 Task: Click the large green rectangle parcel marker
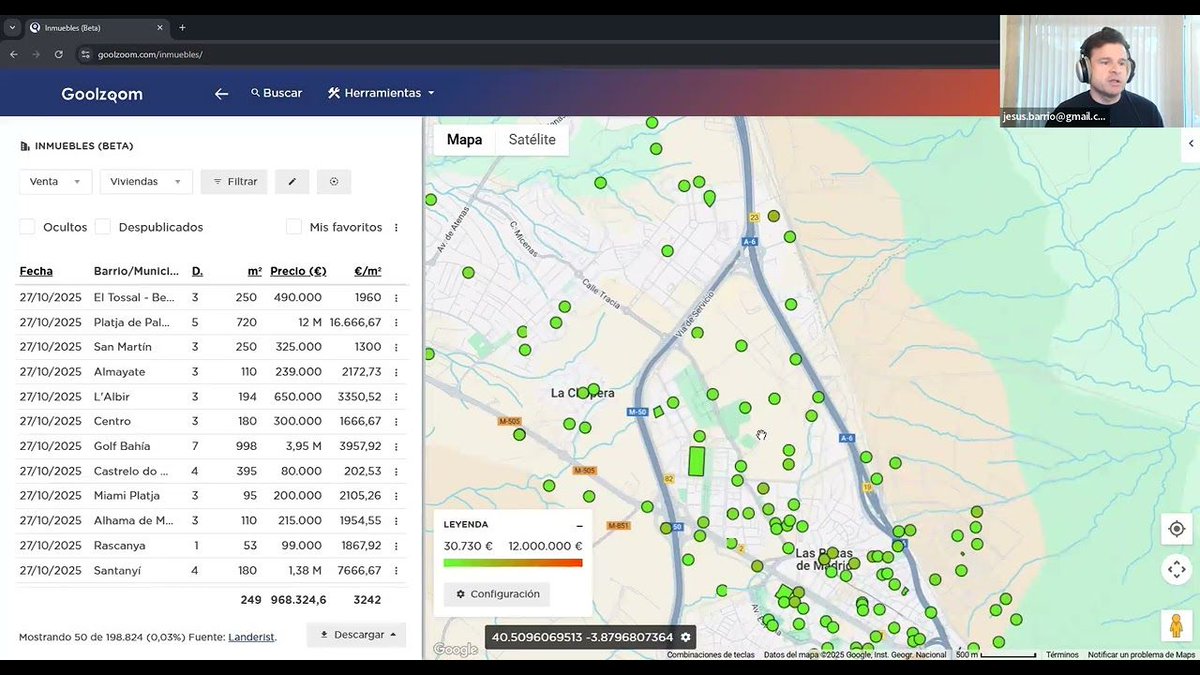pos(697,461)
